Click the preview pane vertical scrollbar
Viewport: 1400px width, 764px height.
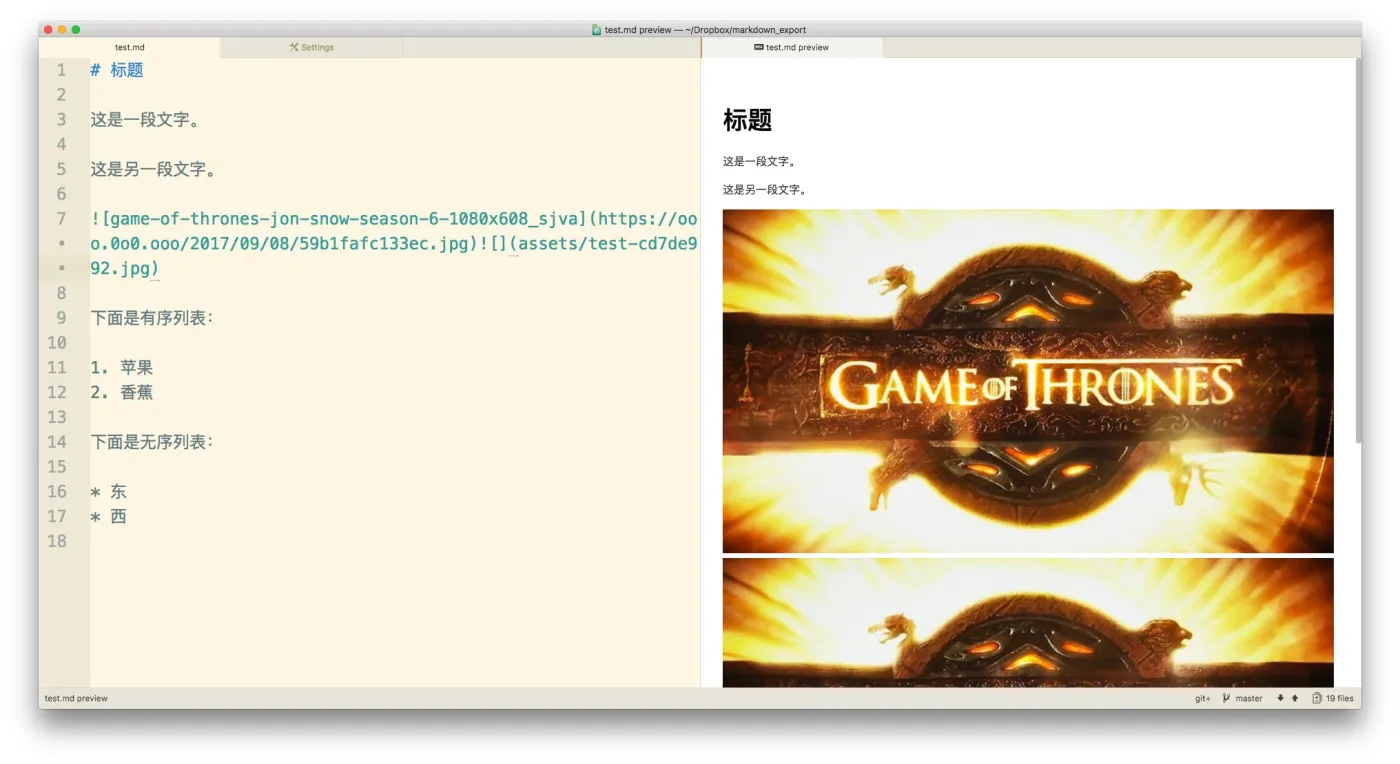click(1357, 250)
